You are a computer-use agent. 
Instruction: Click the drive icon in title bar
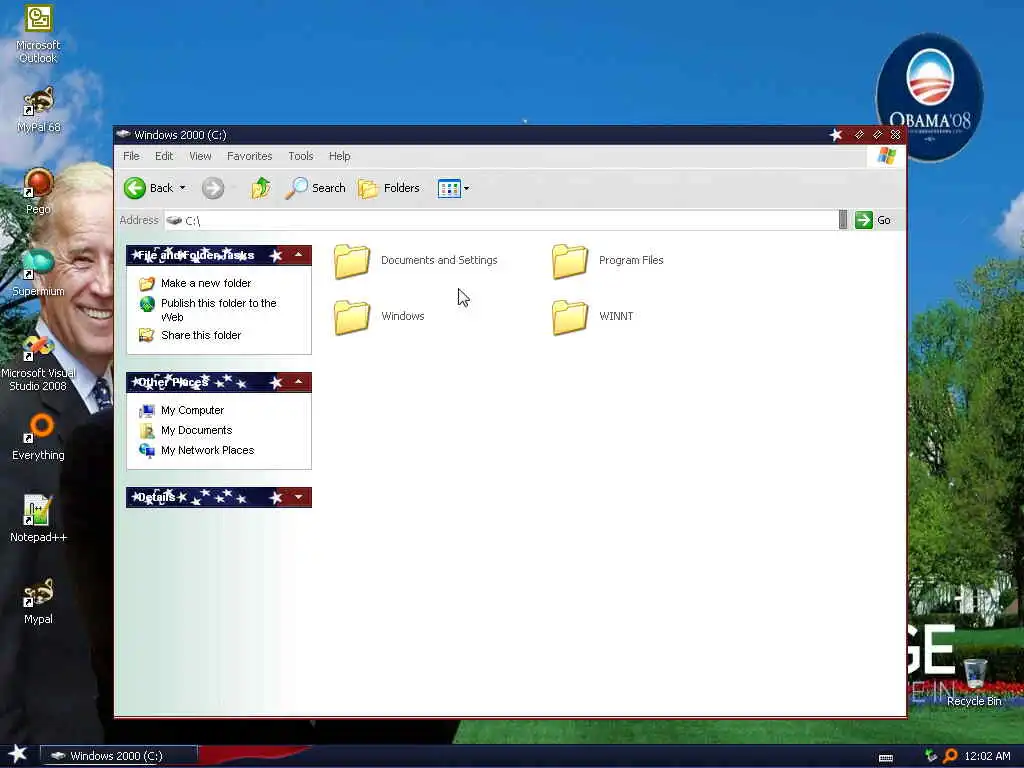[x=123, y=134]
